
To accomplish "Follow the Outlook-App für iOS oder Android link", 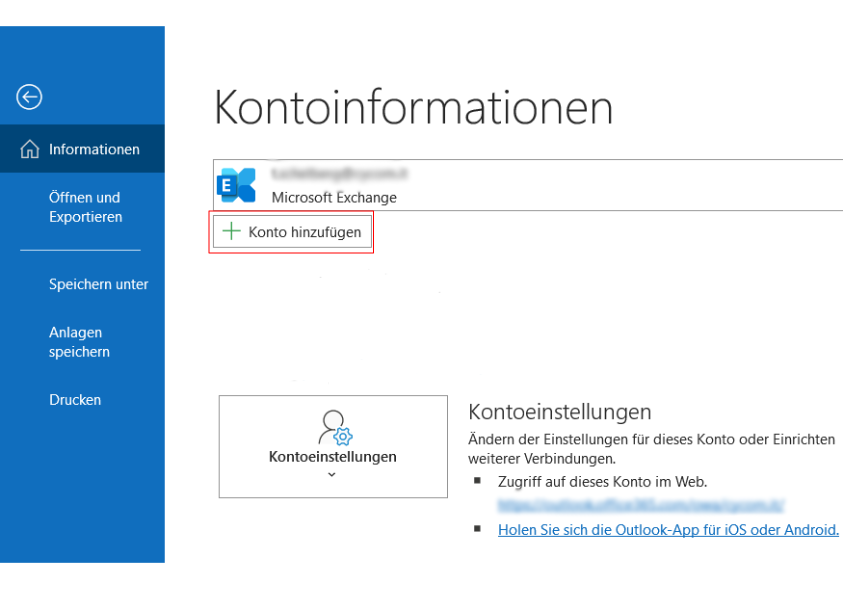I will point(668,530).
